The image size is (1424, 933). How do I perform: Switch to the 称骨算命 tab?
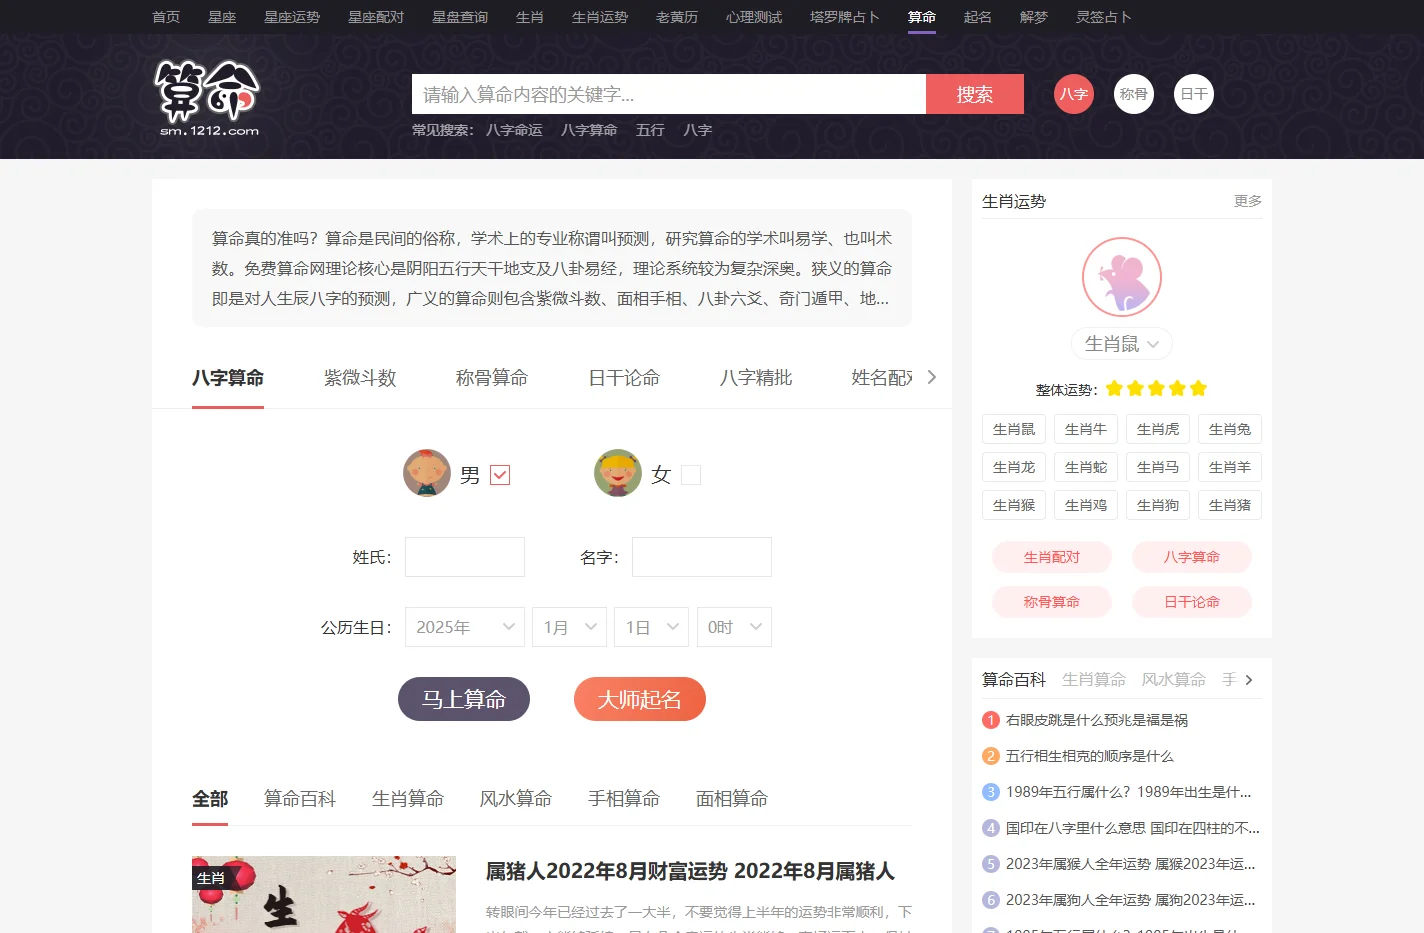tap(492, 378)
